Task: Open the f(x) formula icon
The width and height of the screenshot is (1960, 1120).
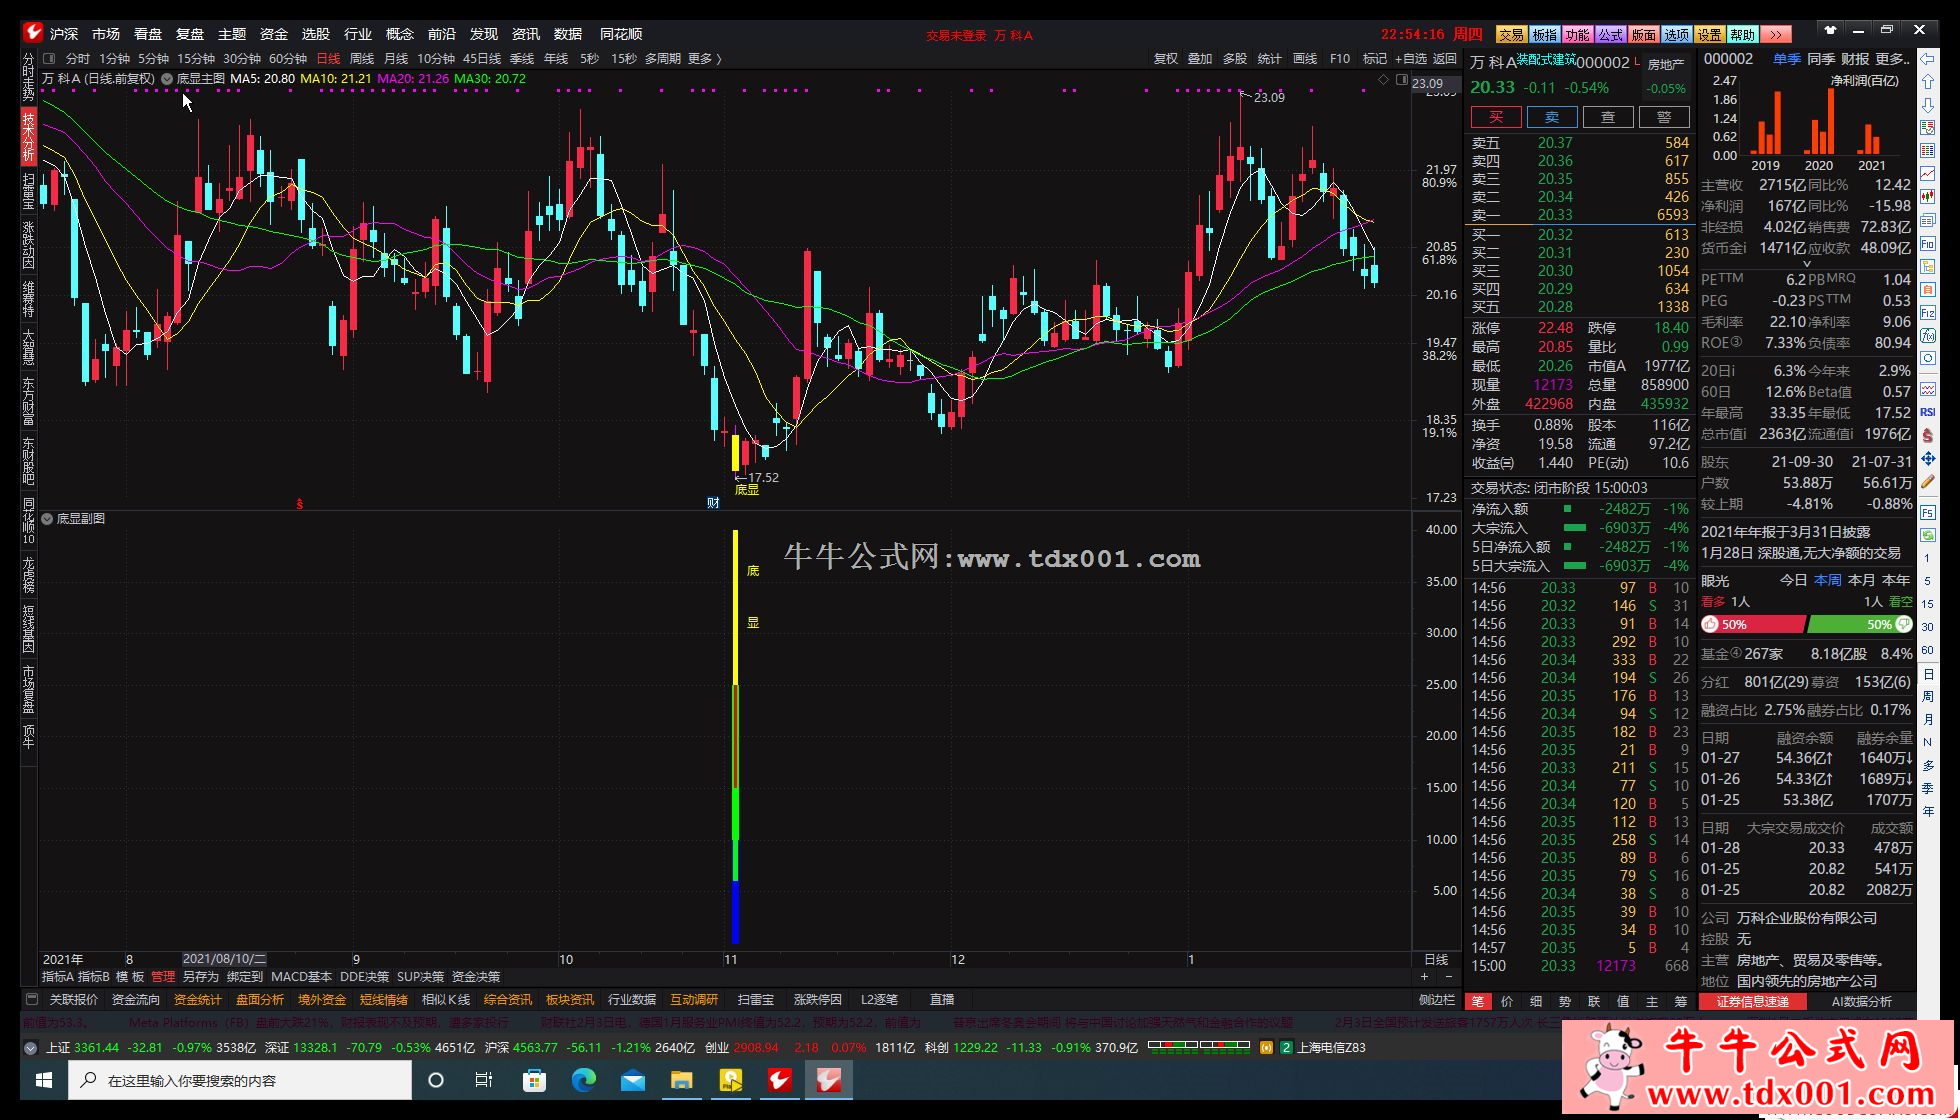Action: point(1927,336)
